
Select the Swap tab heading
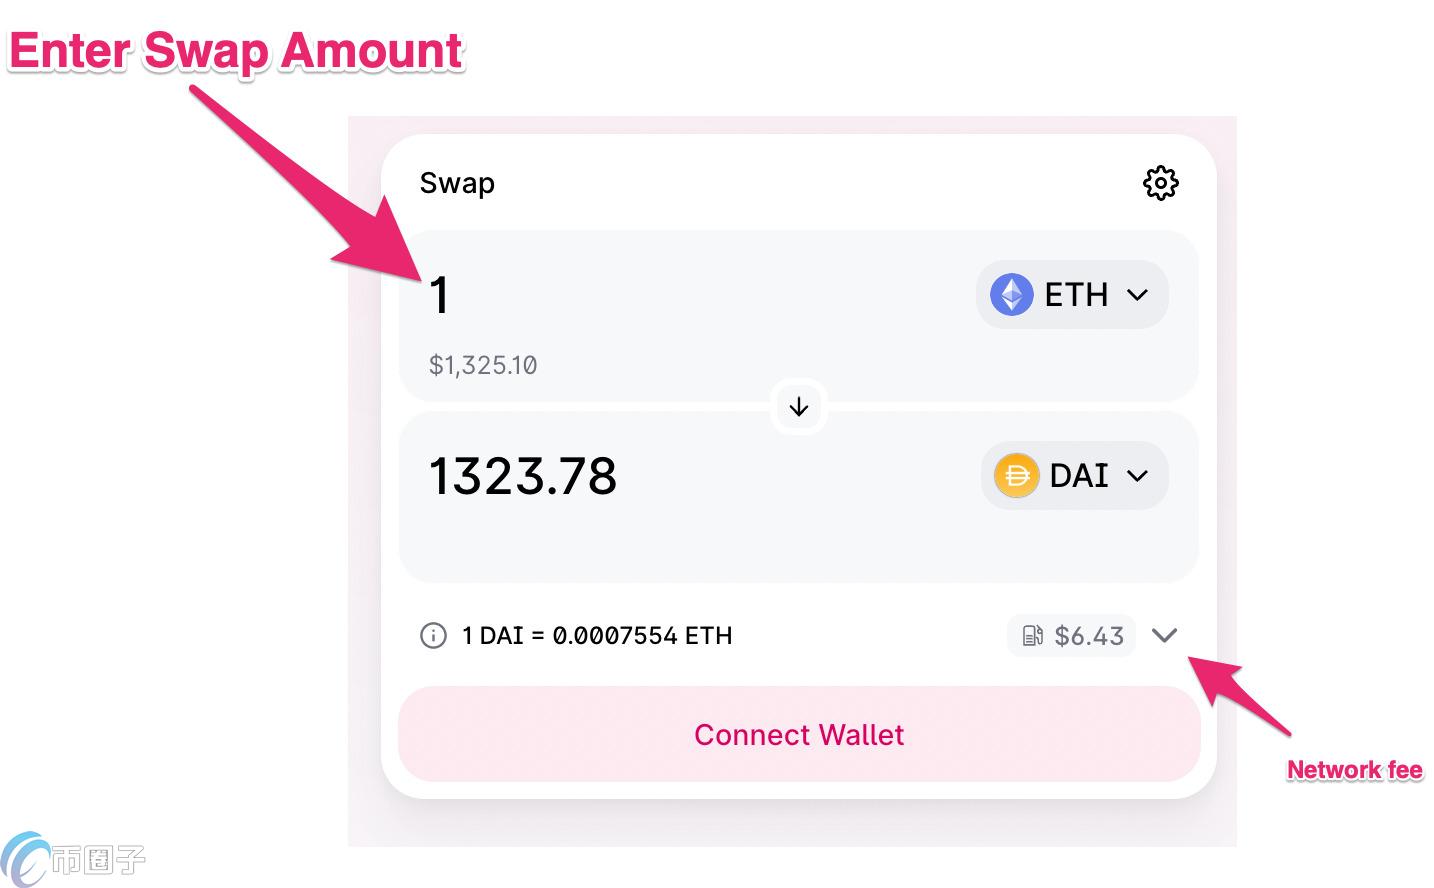(x=457, y=183)
